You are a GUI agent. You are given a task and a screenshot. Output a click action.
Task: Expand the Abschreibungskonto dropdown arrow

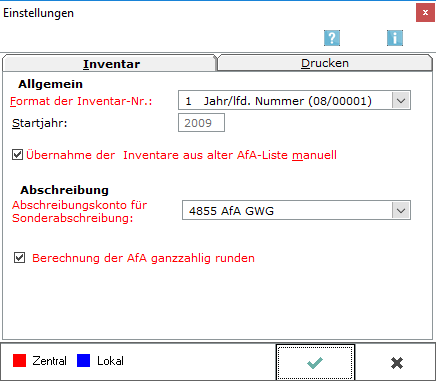pos(401,211)
